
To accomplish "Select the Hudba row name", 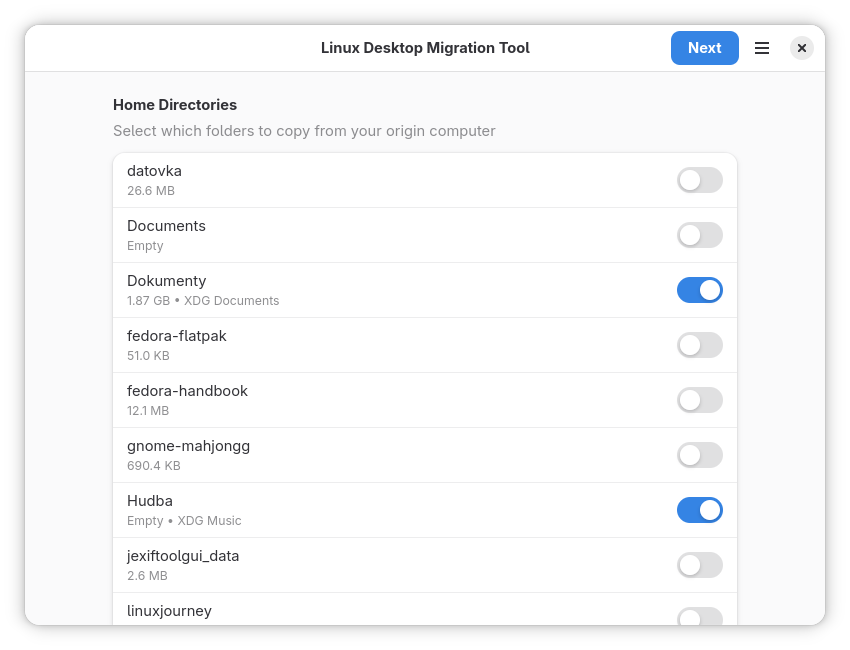I will tap(150, 501).
